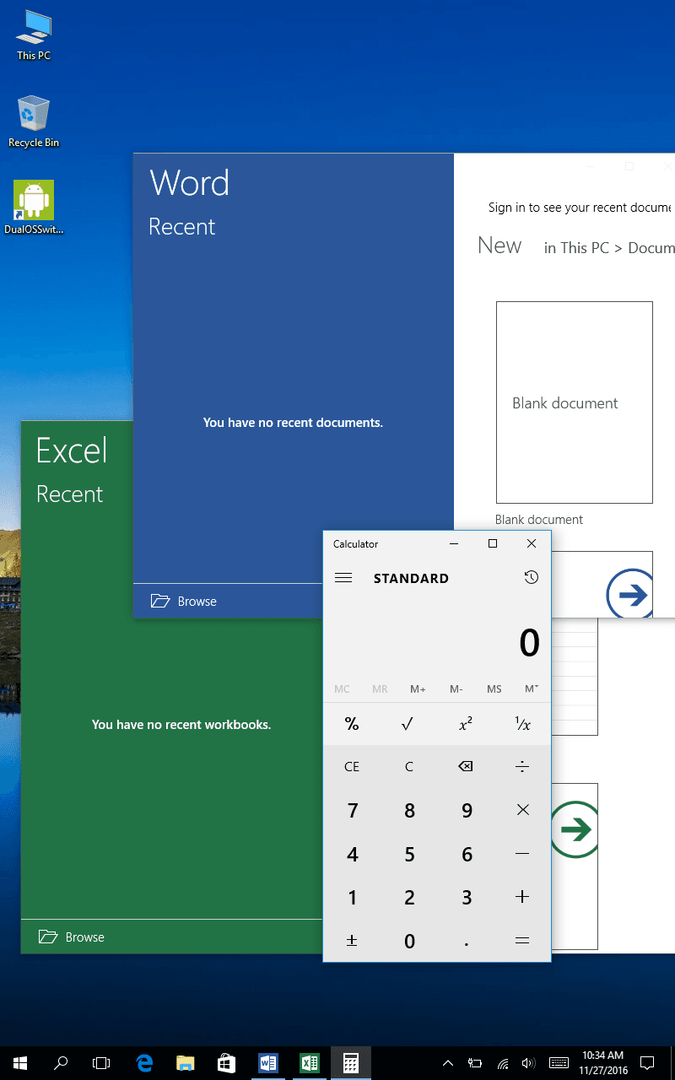Image resolution: width=675 pixels, height=1080 pixels.
Task: Click the plus/minus sign key
Action: (352, 940)
